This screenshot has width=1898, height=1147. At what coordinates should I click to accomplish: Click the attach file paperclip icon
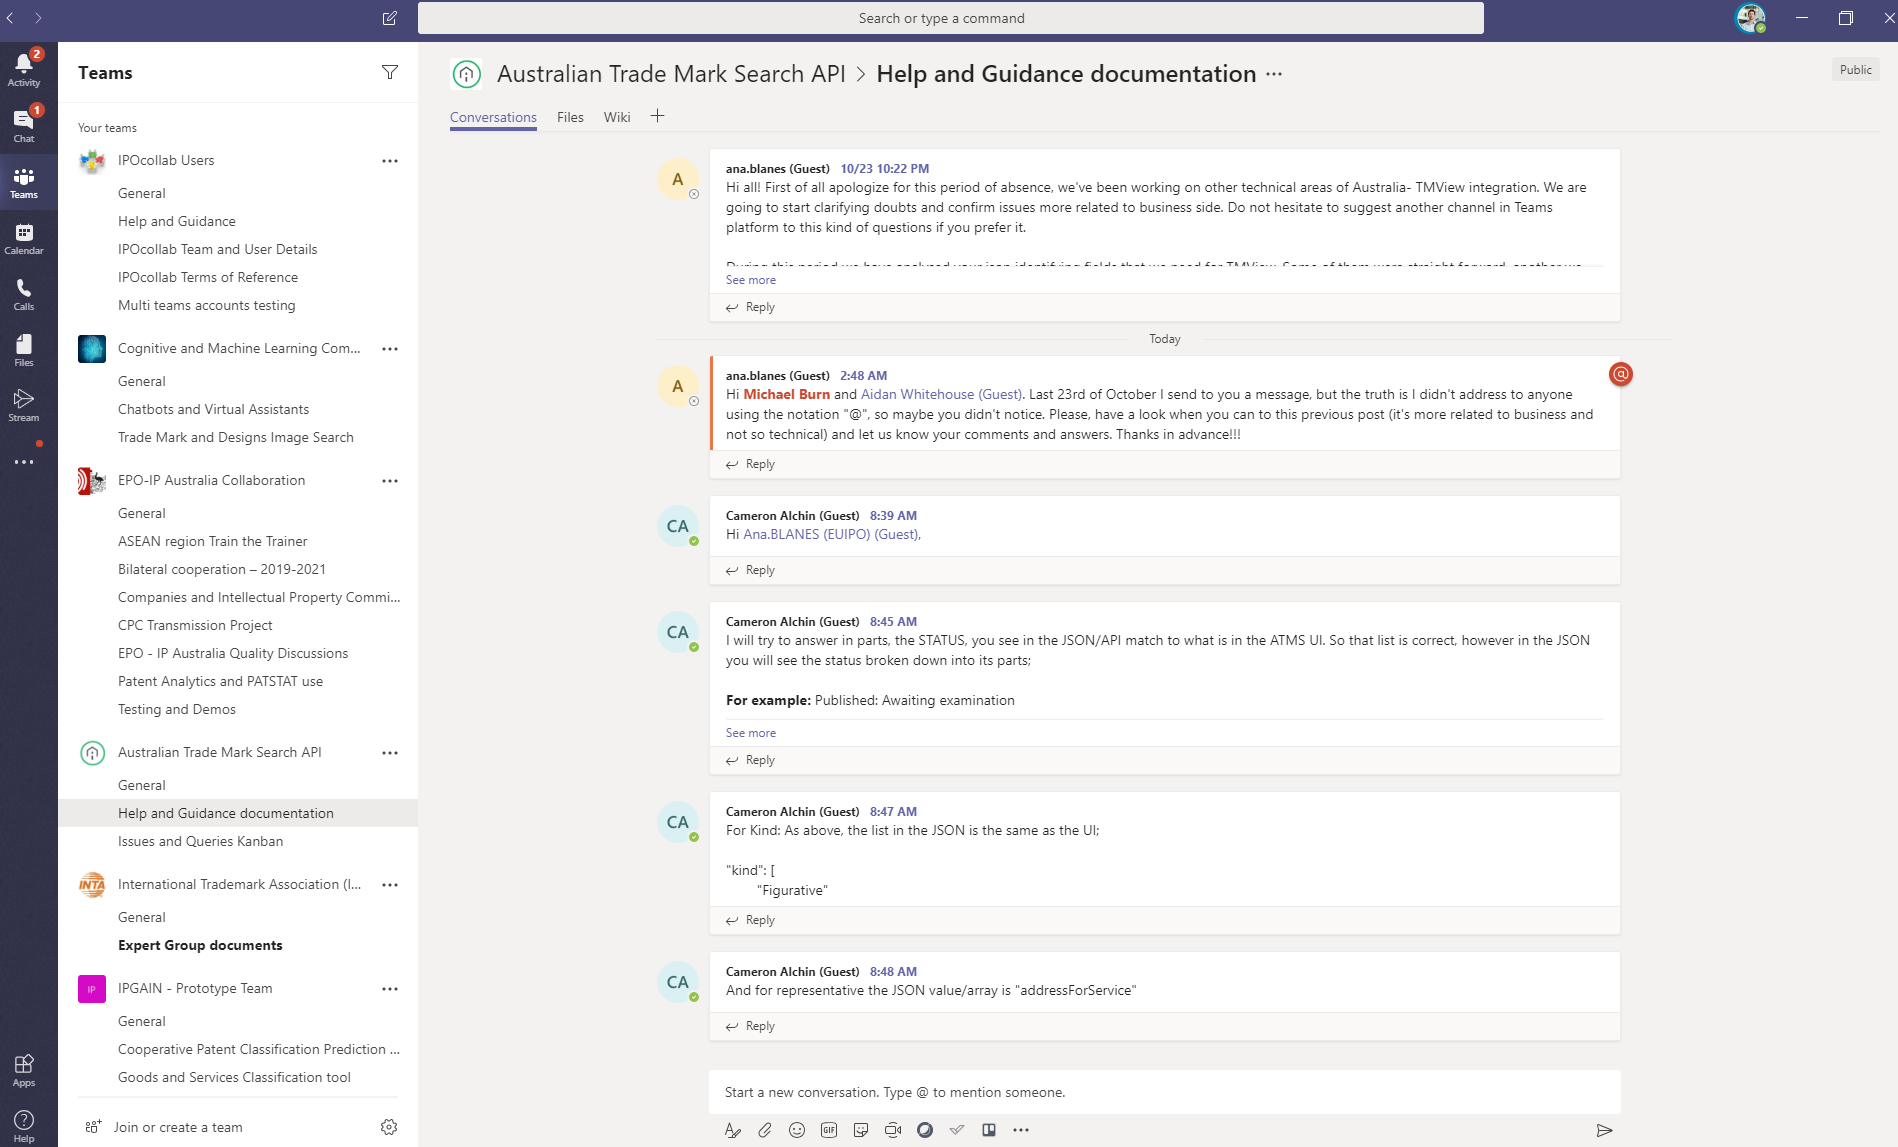[x=765, y=1130]
